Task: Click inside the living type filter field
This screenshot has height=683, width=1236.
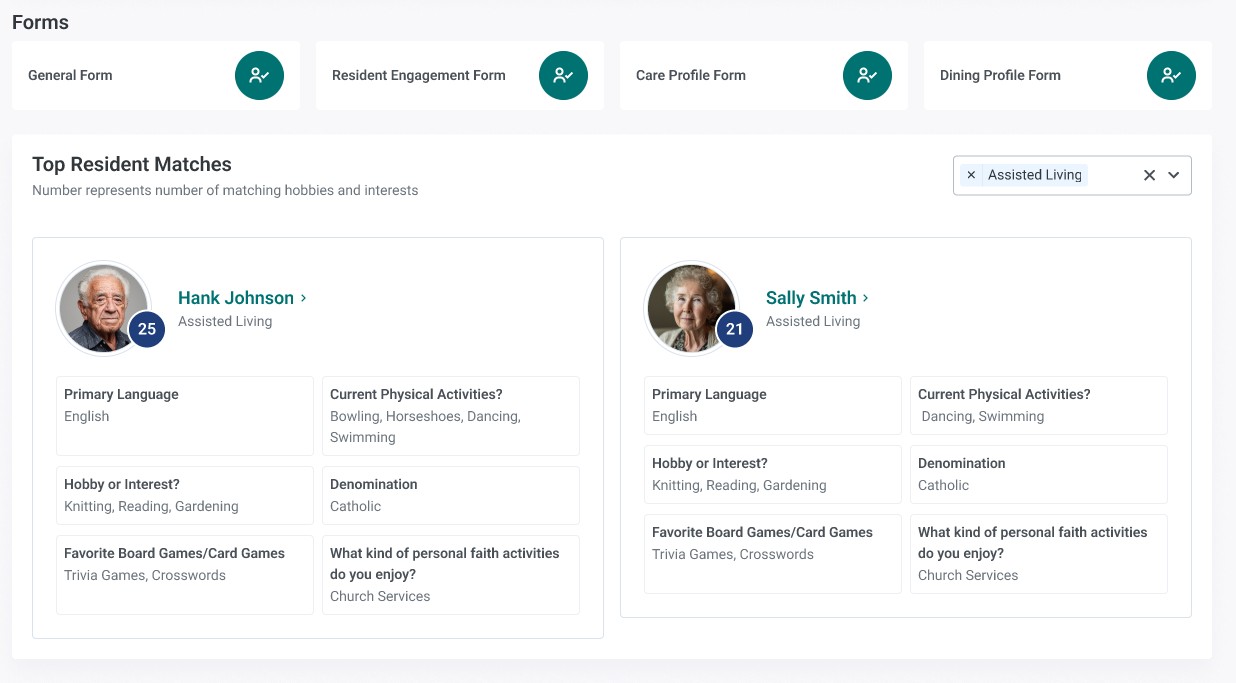Action: (1072, 175)
